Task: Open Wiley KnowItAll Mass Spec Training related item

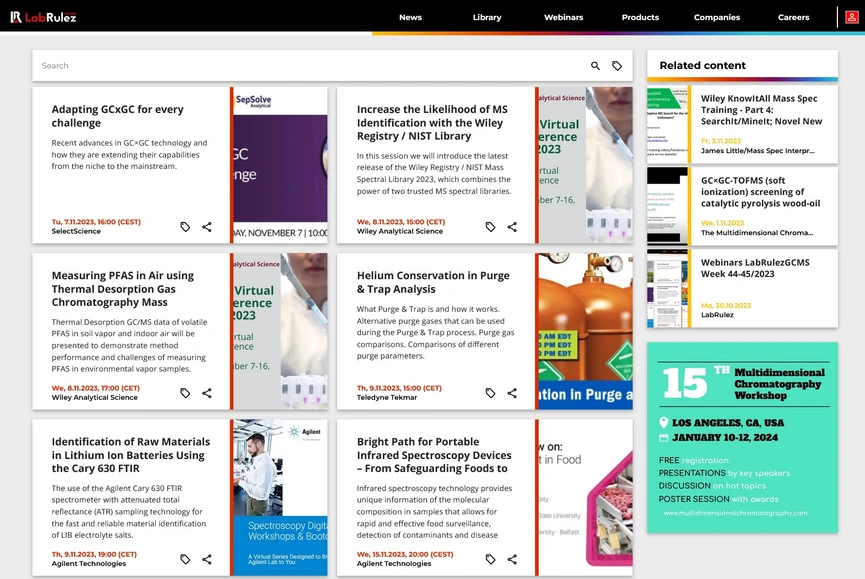Action: pyautogui.click(x=761, y=110)
